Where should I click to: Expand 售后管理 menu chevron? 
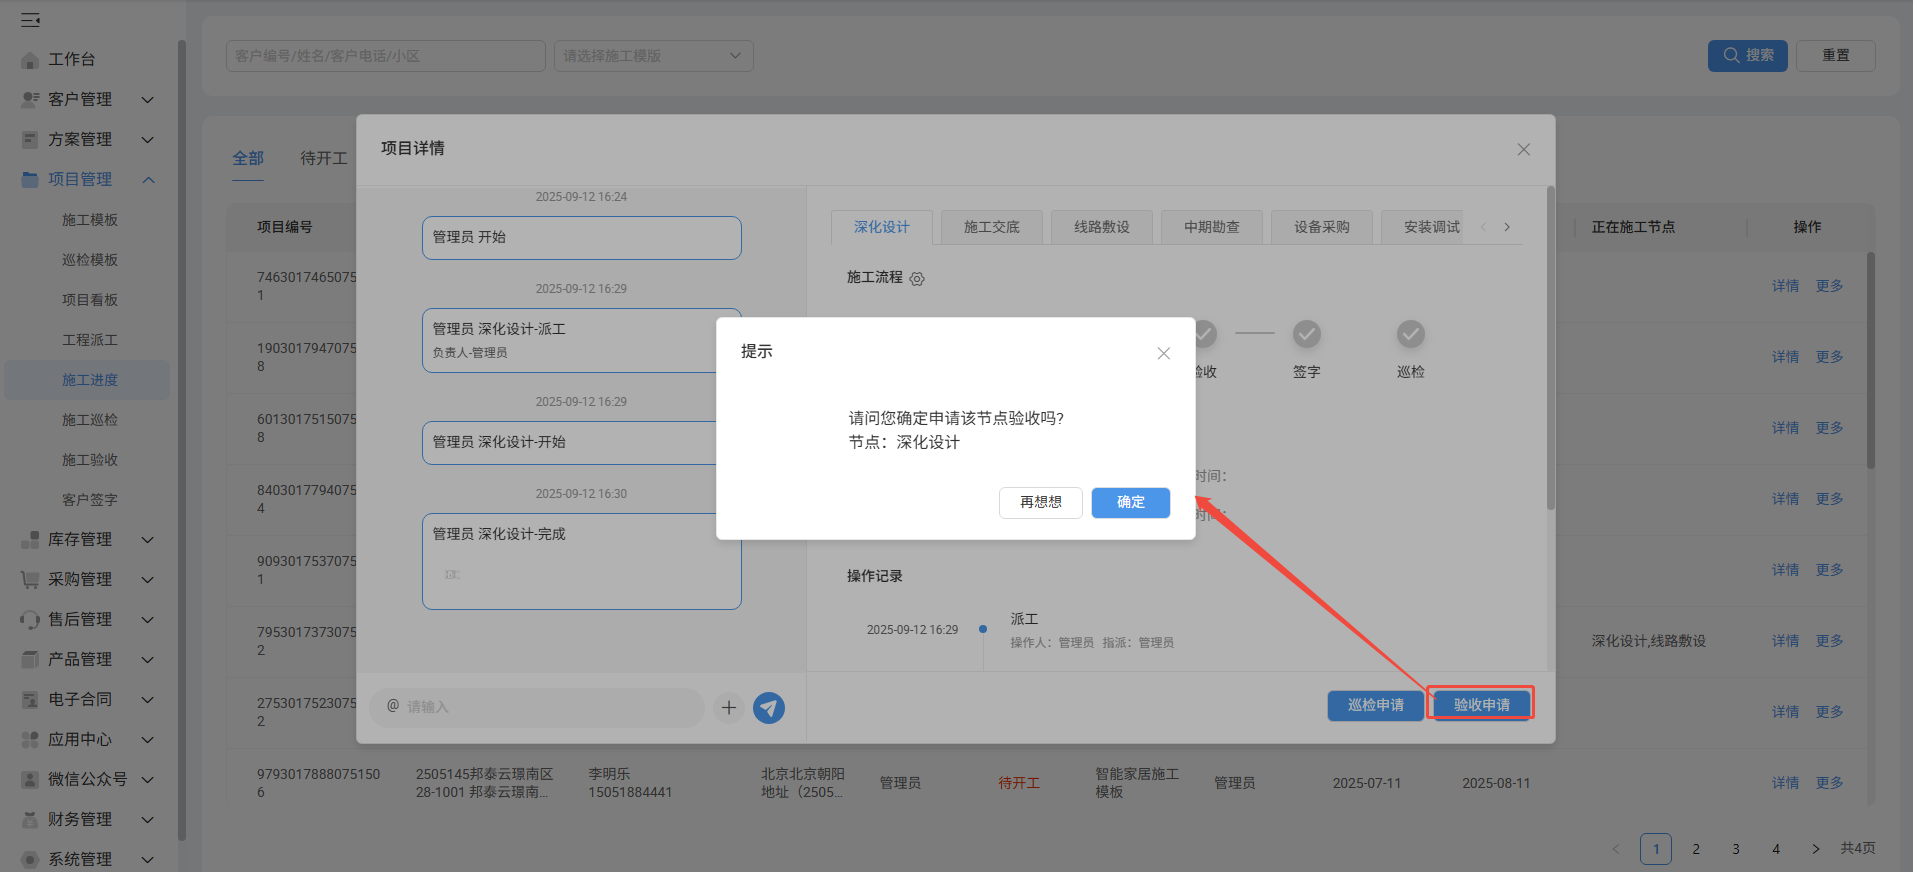(x=148, y=620)
